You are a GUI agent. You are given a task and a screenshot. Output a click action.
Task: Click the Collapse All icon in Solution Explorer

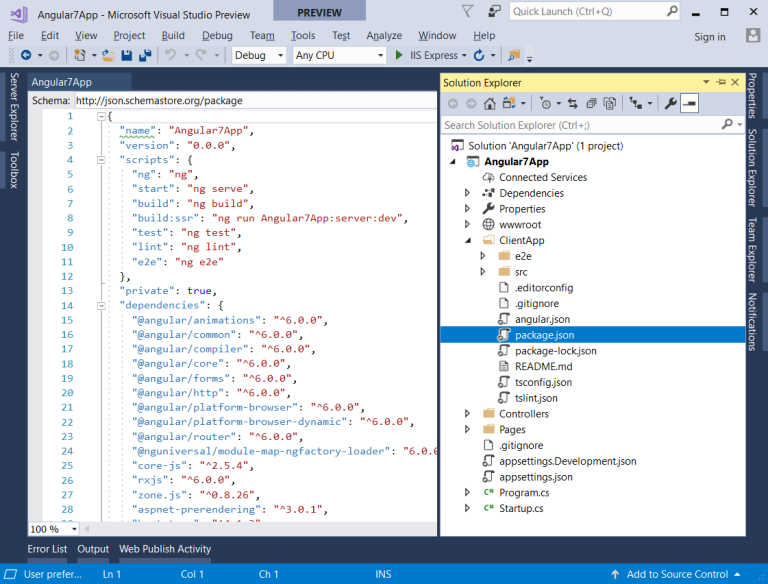(x=592, y=103)
